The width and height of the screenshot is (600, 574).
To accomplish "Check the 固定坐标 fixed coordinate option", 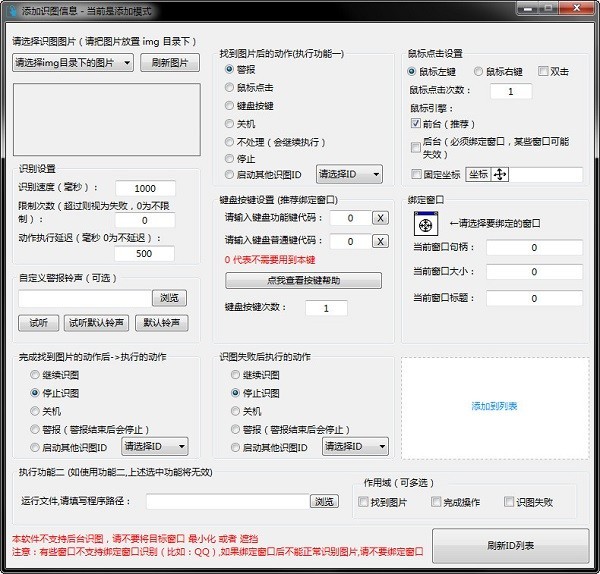I will pyautogui.click(x=416, y=174).
